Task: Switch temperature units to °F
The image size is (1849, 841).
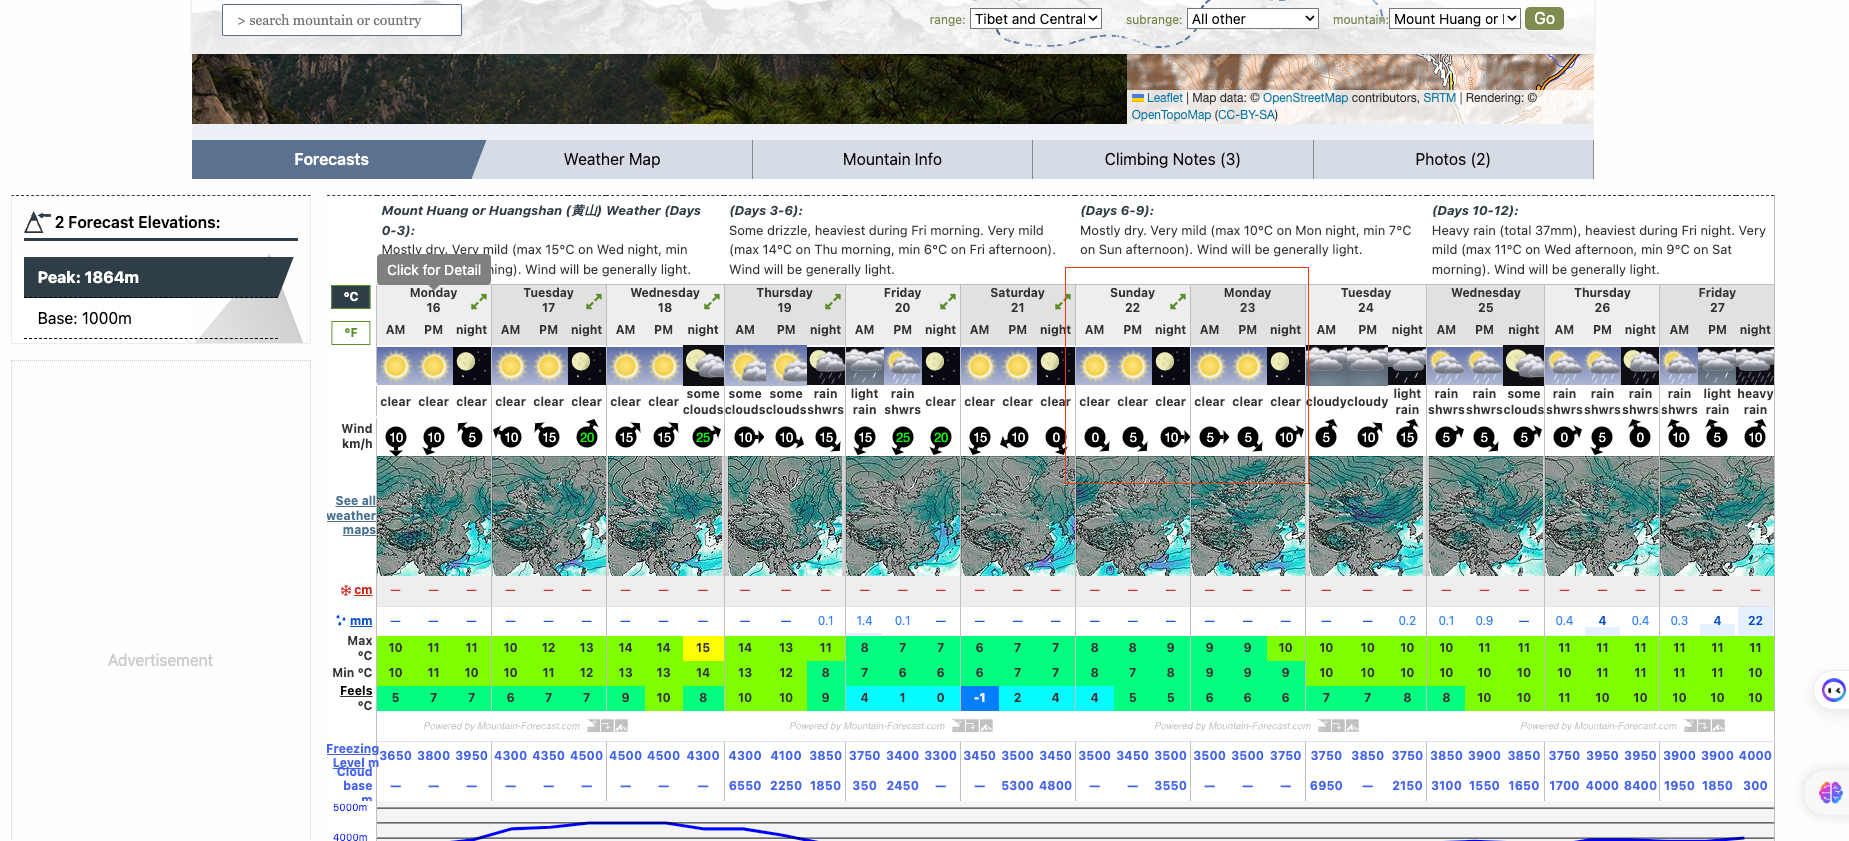Action: pos(351,332)
